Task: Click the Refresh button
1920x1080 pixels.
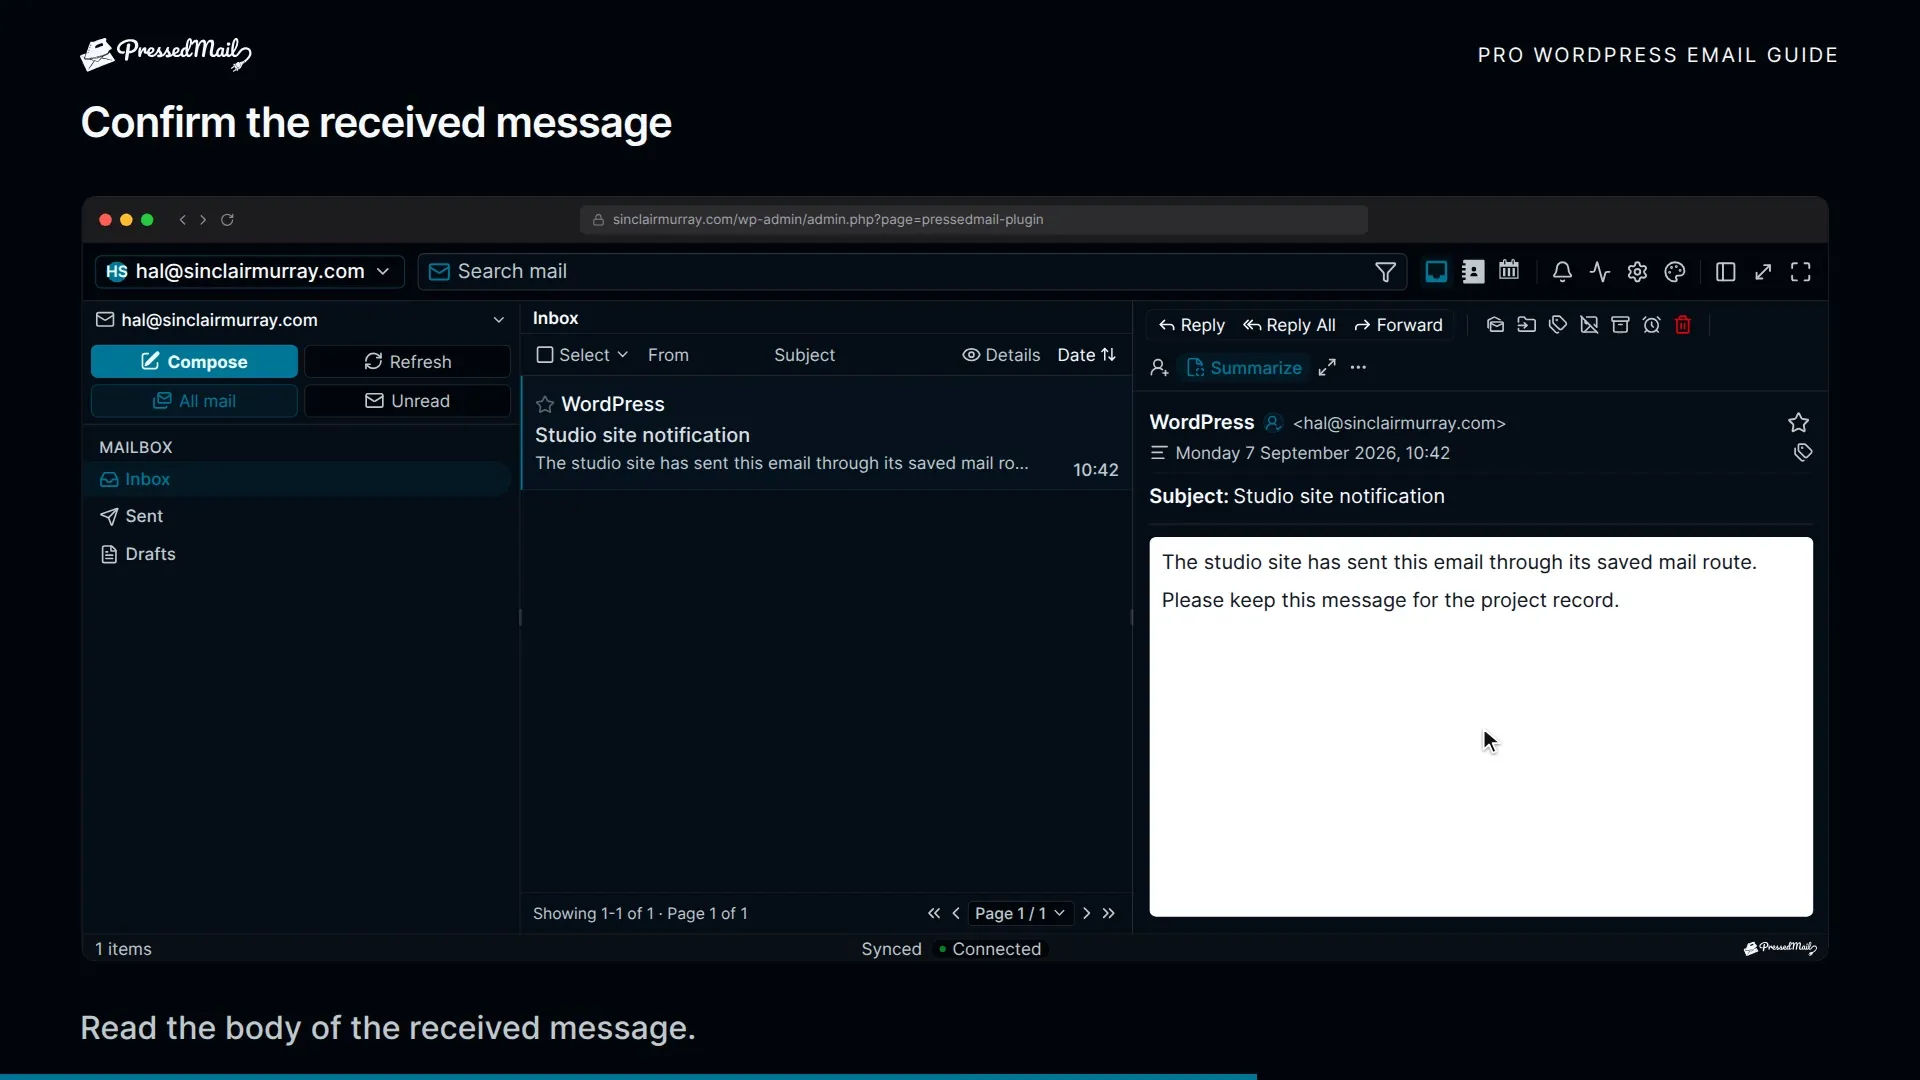Action: click(x=407, y=362)
